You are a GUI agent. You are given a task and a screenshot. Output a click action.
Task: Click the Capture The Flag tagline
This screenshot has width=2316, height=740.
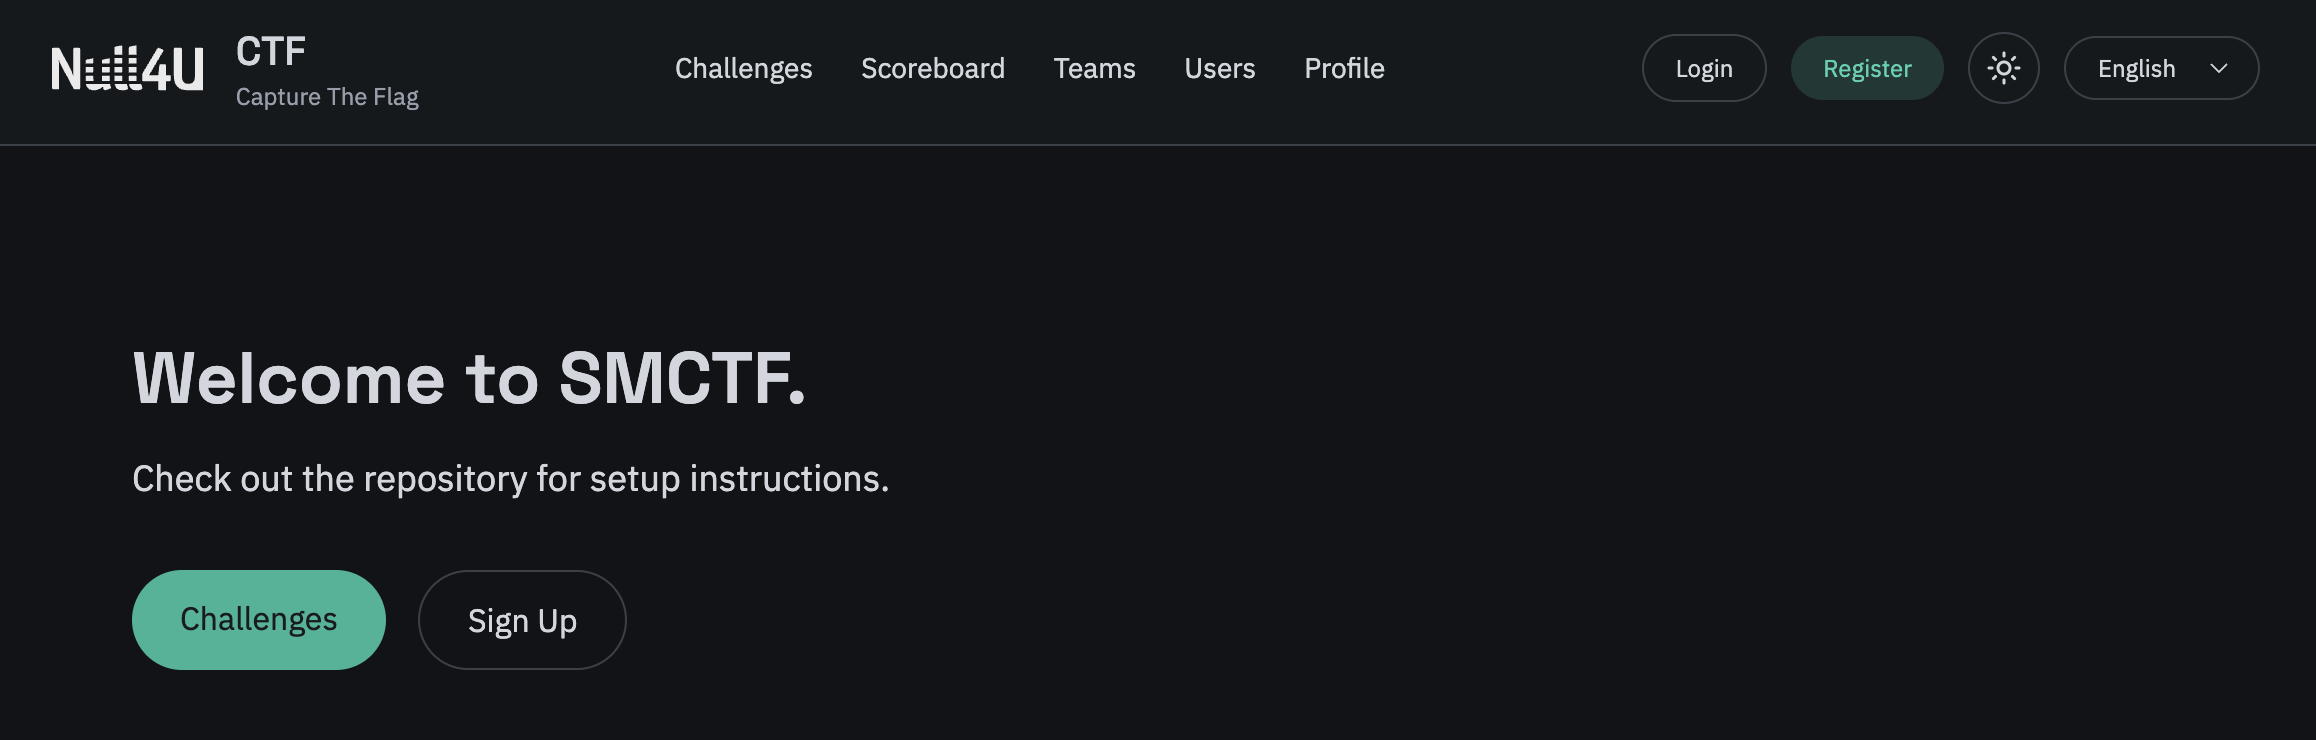(328, 96)
